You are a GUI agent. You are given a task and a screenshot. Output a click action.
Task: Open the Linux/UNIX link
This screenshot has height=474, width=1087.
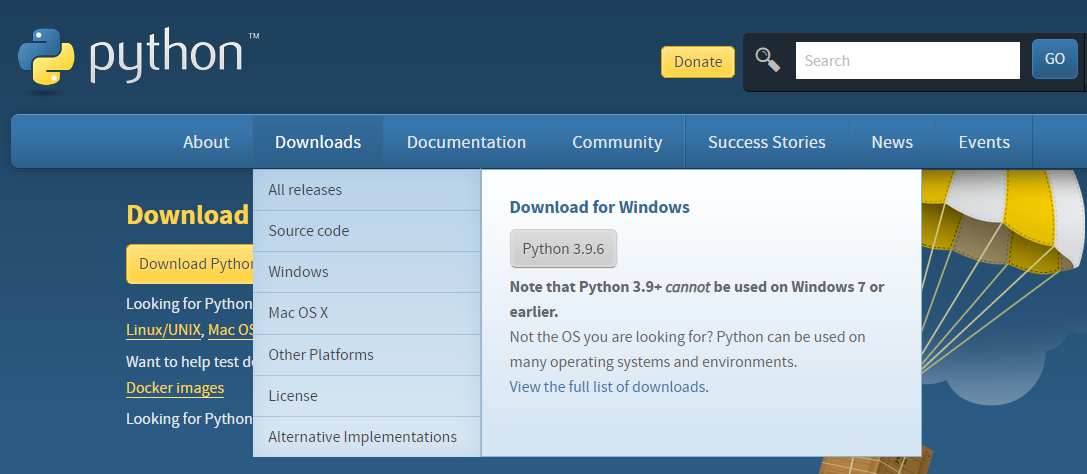(164, 330)
